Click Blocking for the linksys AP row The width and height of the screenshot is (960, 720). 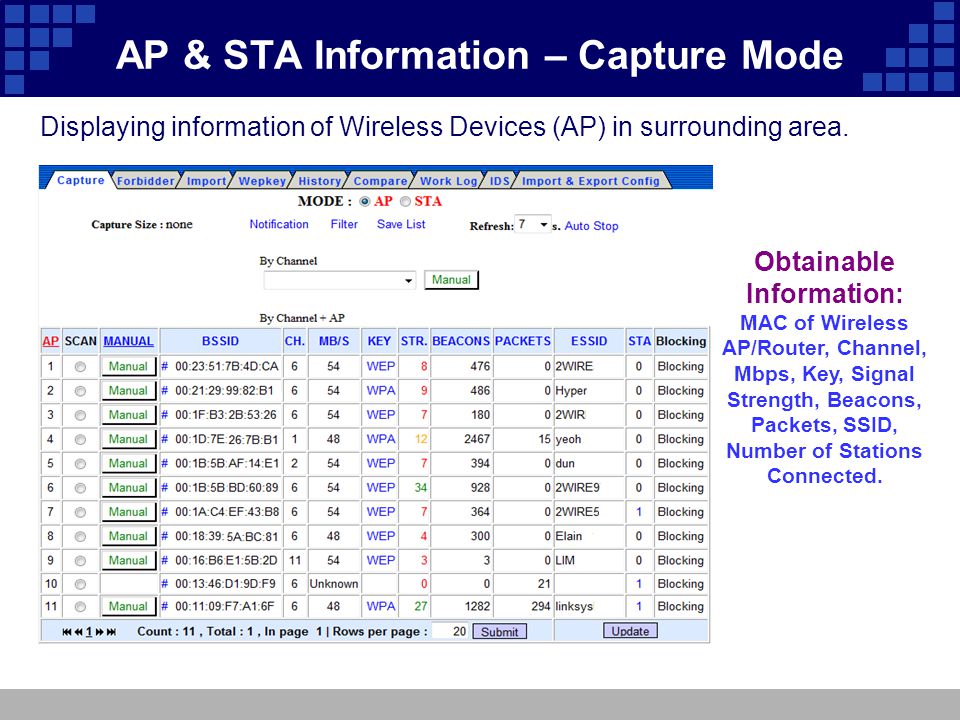[680, 607]
